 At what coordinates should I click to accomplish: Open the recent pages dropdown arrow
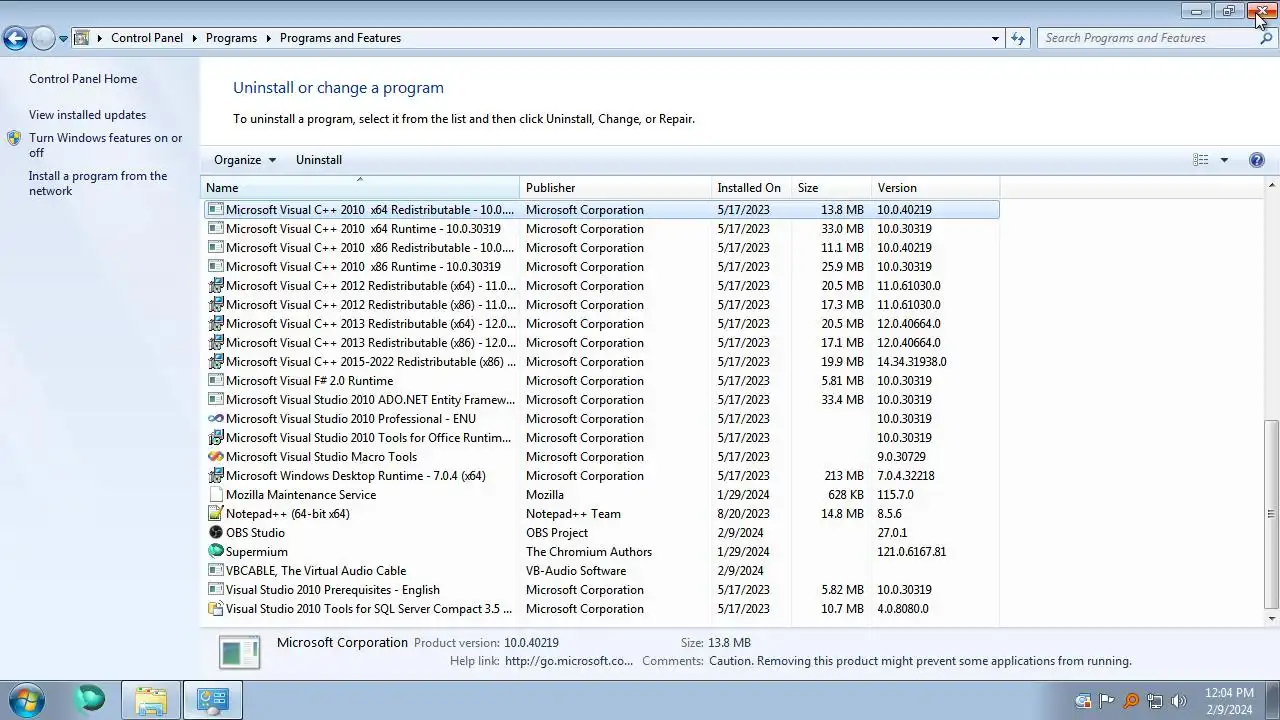pos(63,38)
